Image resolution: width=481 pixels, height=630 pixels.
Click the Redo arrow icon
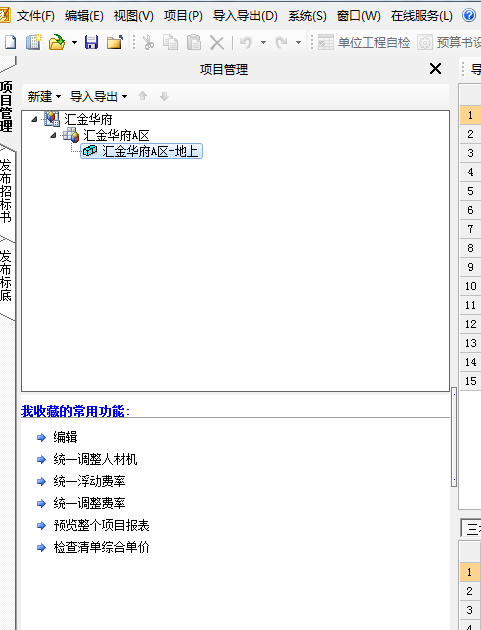(281, 42)
